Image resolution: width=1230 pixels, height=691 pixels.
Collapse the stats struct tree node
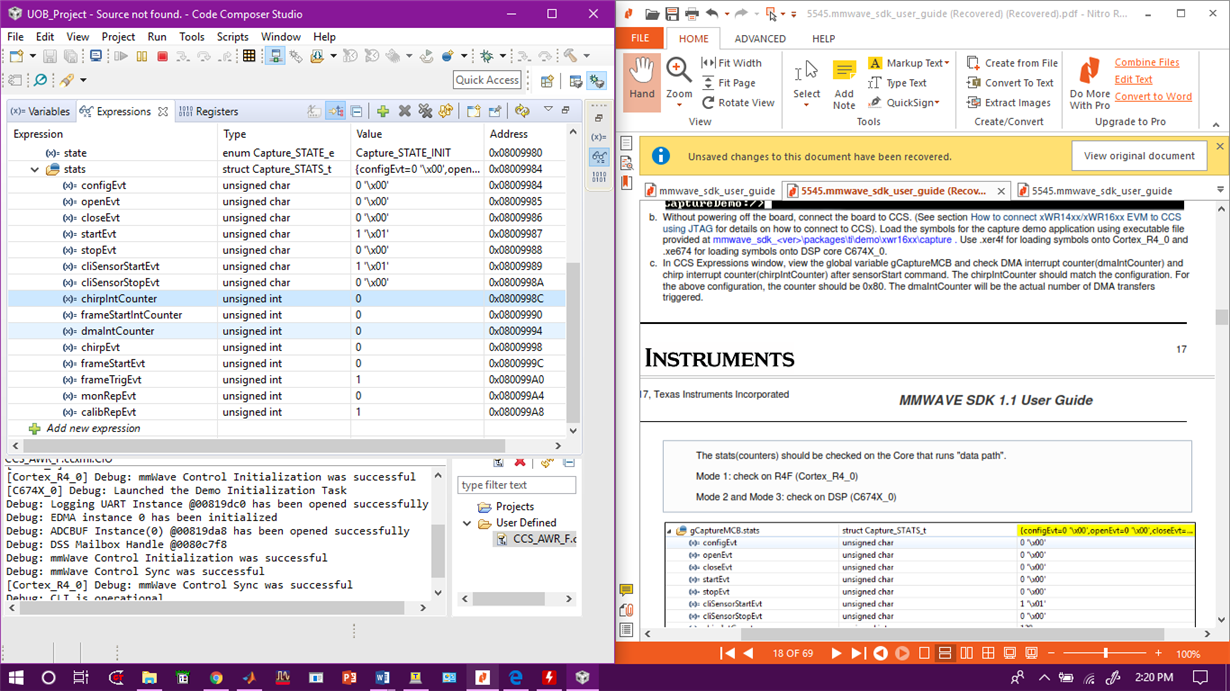click(35, 170)
